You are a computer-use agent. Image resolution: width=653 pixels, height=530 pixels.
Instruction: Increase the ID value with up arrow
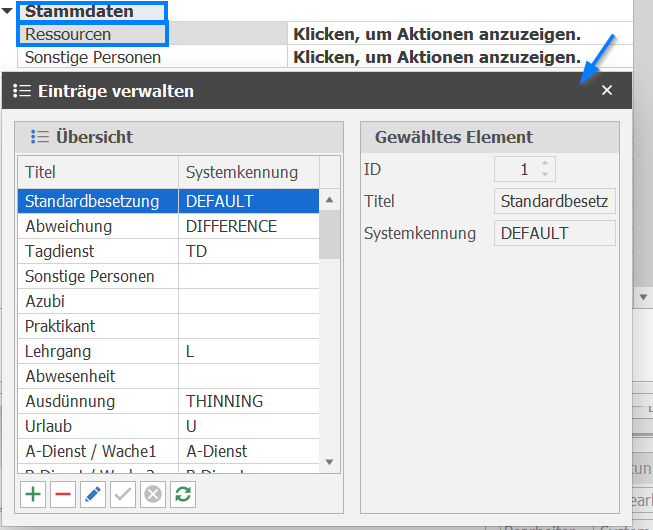[545, 164]
